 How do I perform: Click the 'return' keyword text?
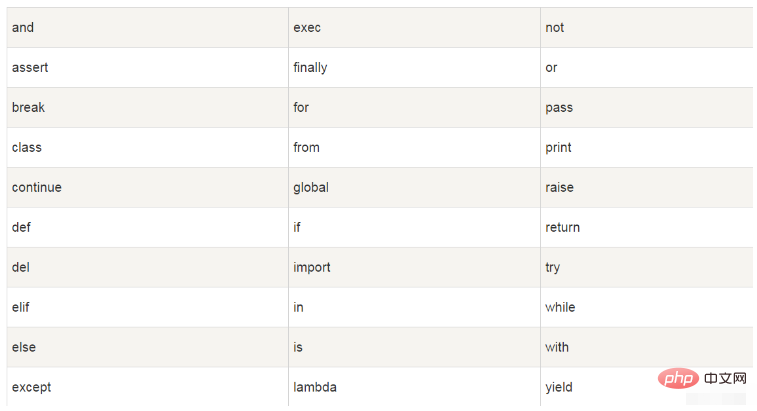[x=562, y=227]
